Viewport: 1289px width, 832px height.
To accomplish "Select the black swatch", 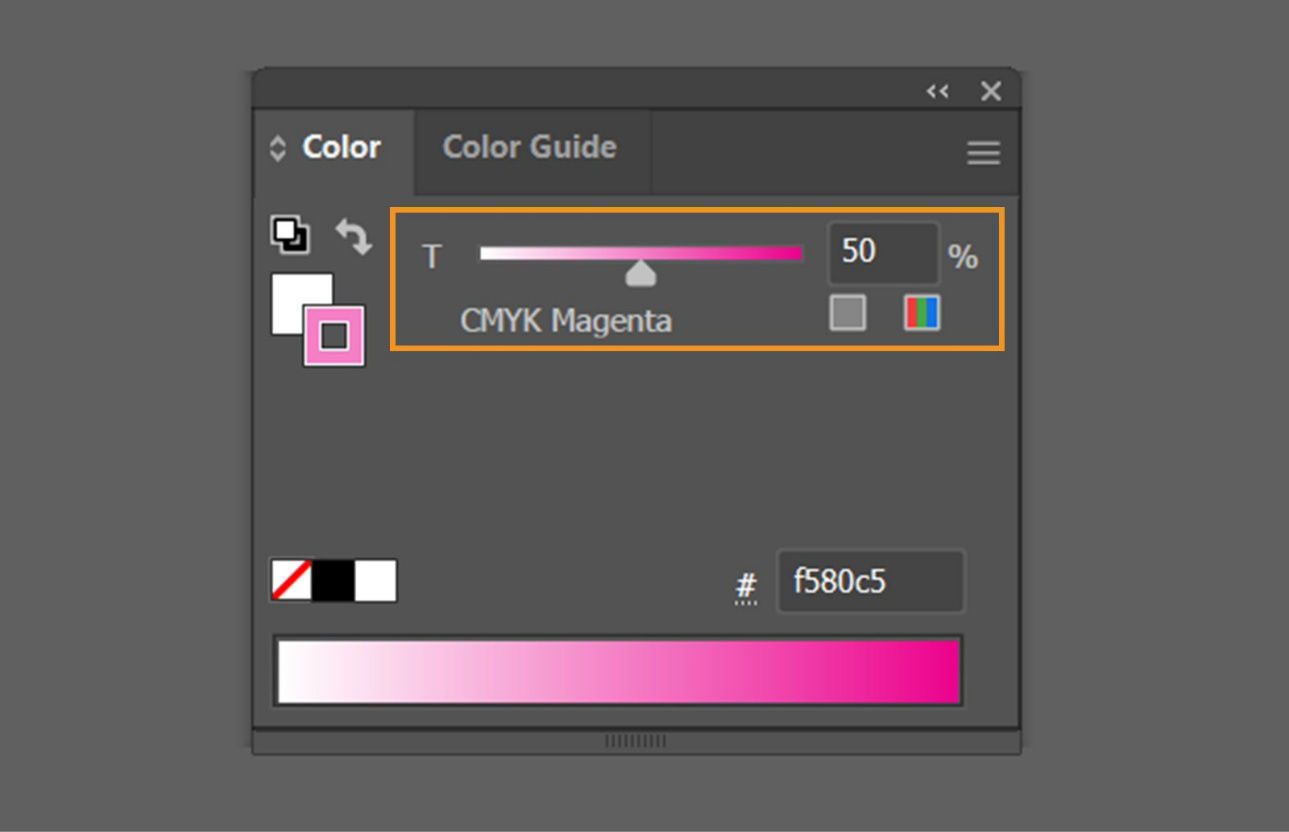I will click(x=331, y=581).
